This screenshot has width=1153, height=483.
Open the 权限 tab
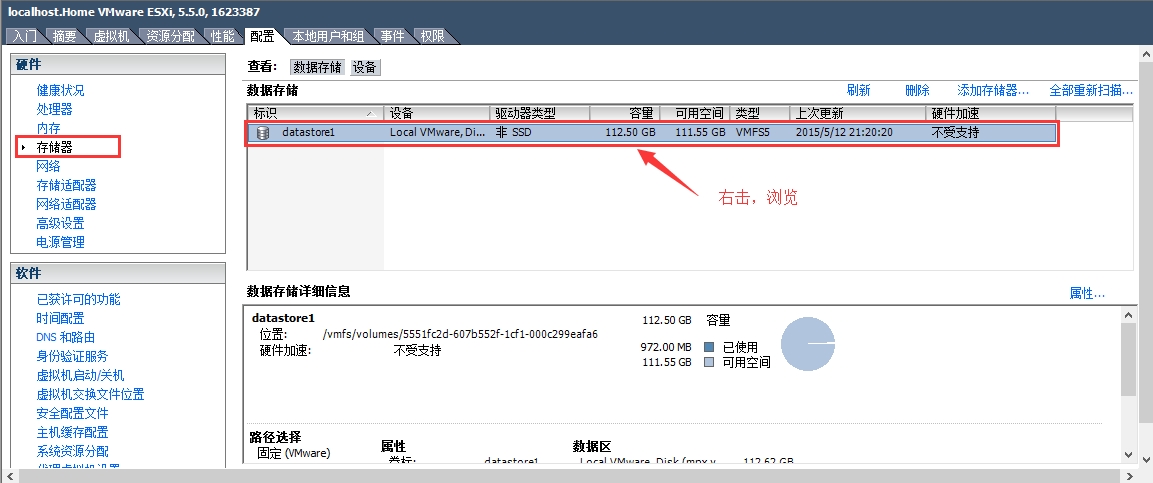point(432,36)
